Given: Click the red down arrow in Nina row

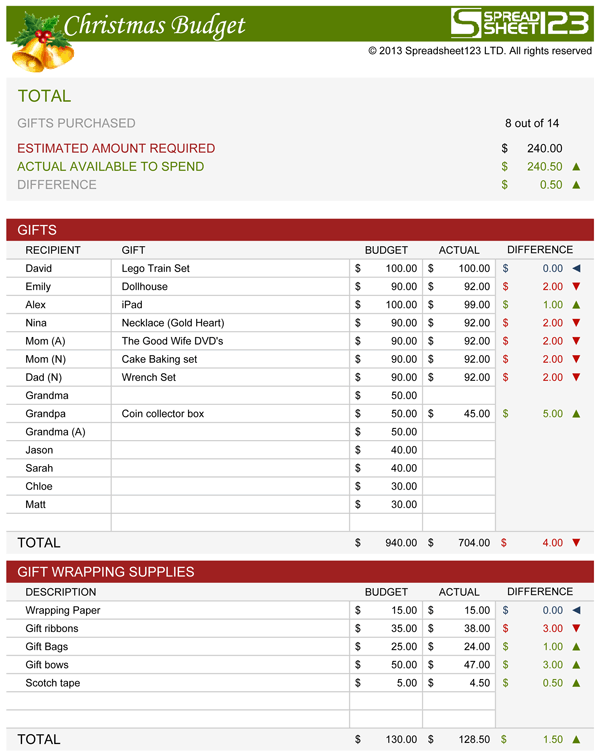Looking at the screenshot, I should point(576,323).
